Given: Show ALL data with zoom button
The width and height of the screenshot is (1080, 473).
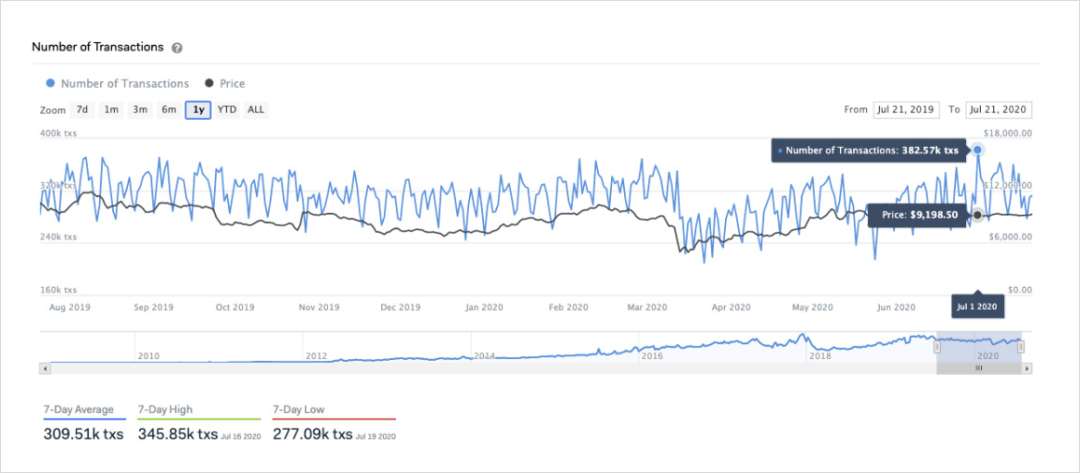Looking at the screenshot, I should (256, 110).
